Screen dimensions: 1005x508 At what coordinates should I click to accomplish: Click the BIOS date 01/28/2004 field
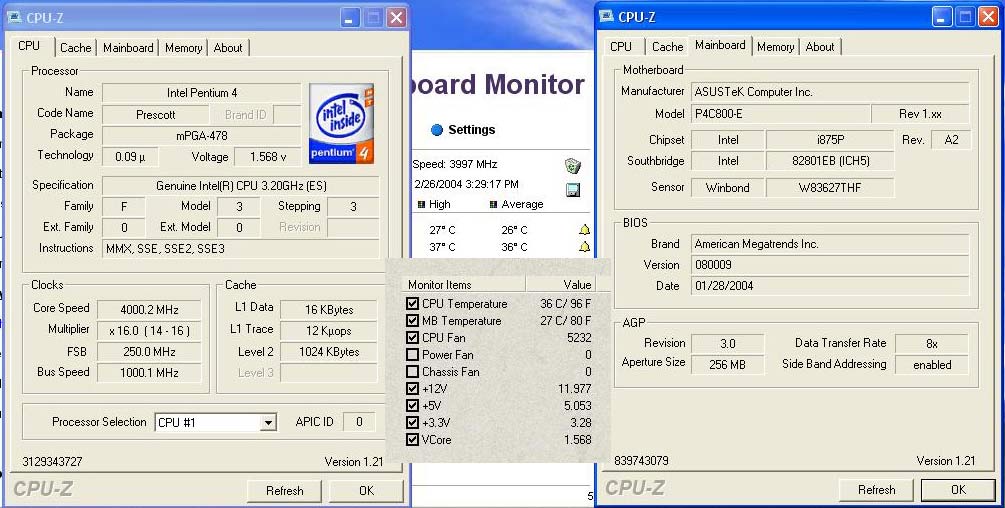click(x=831, y=286)
